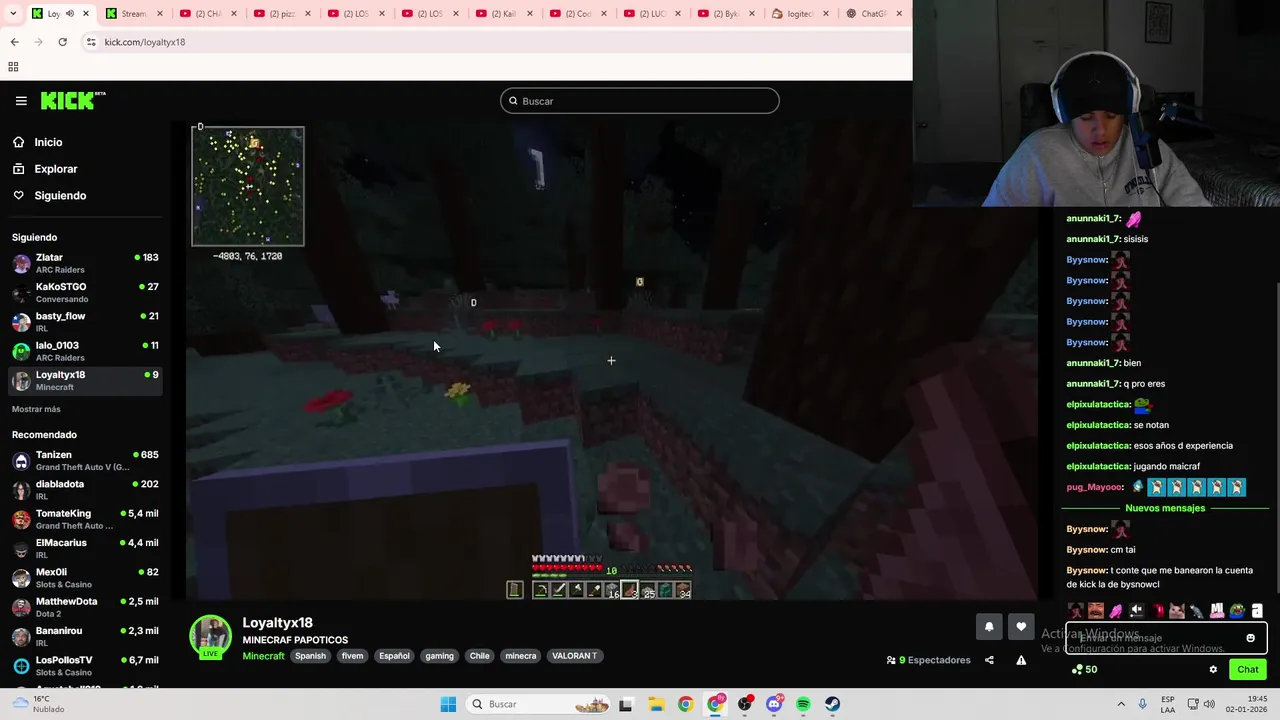This screenshot has height=720, width=1280.
Task: Click the 50 channel points indicator
Action: (x=1084, y=670)
